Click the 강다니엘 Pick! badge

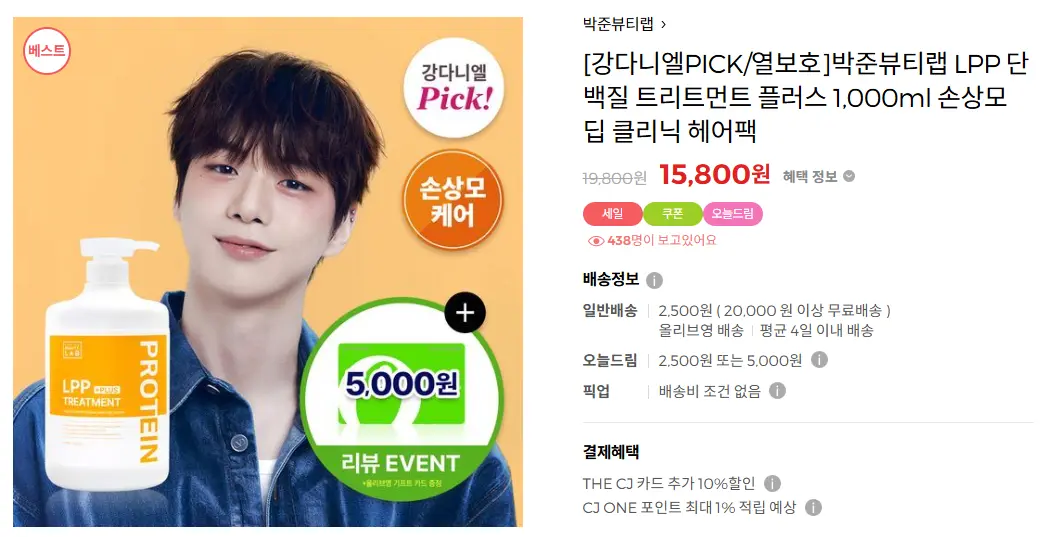[x=455, y=88]
